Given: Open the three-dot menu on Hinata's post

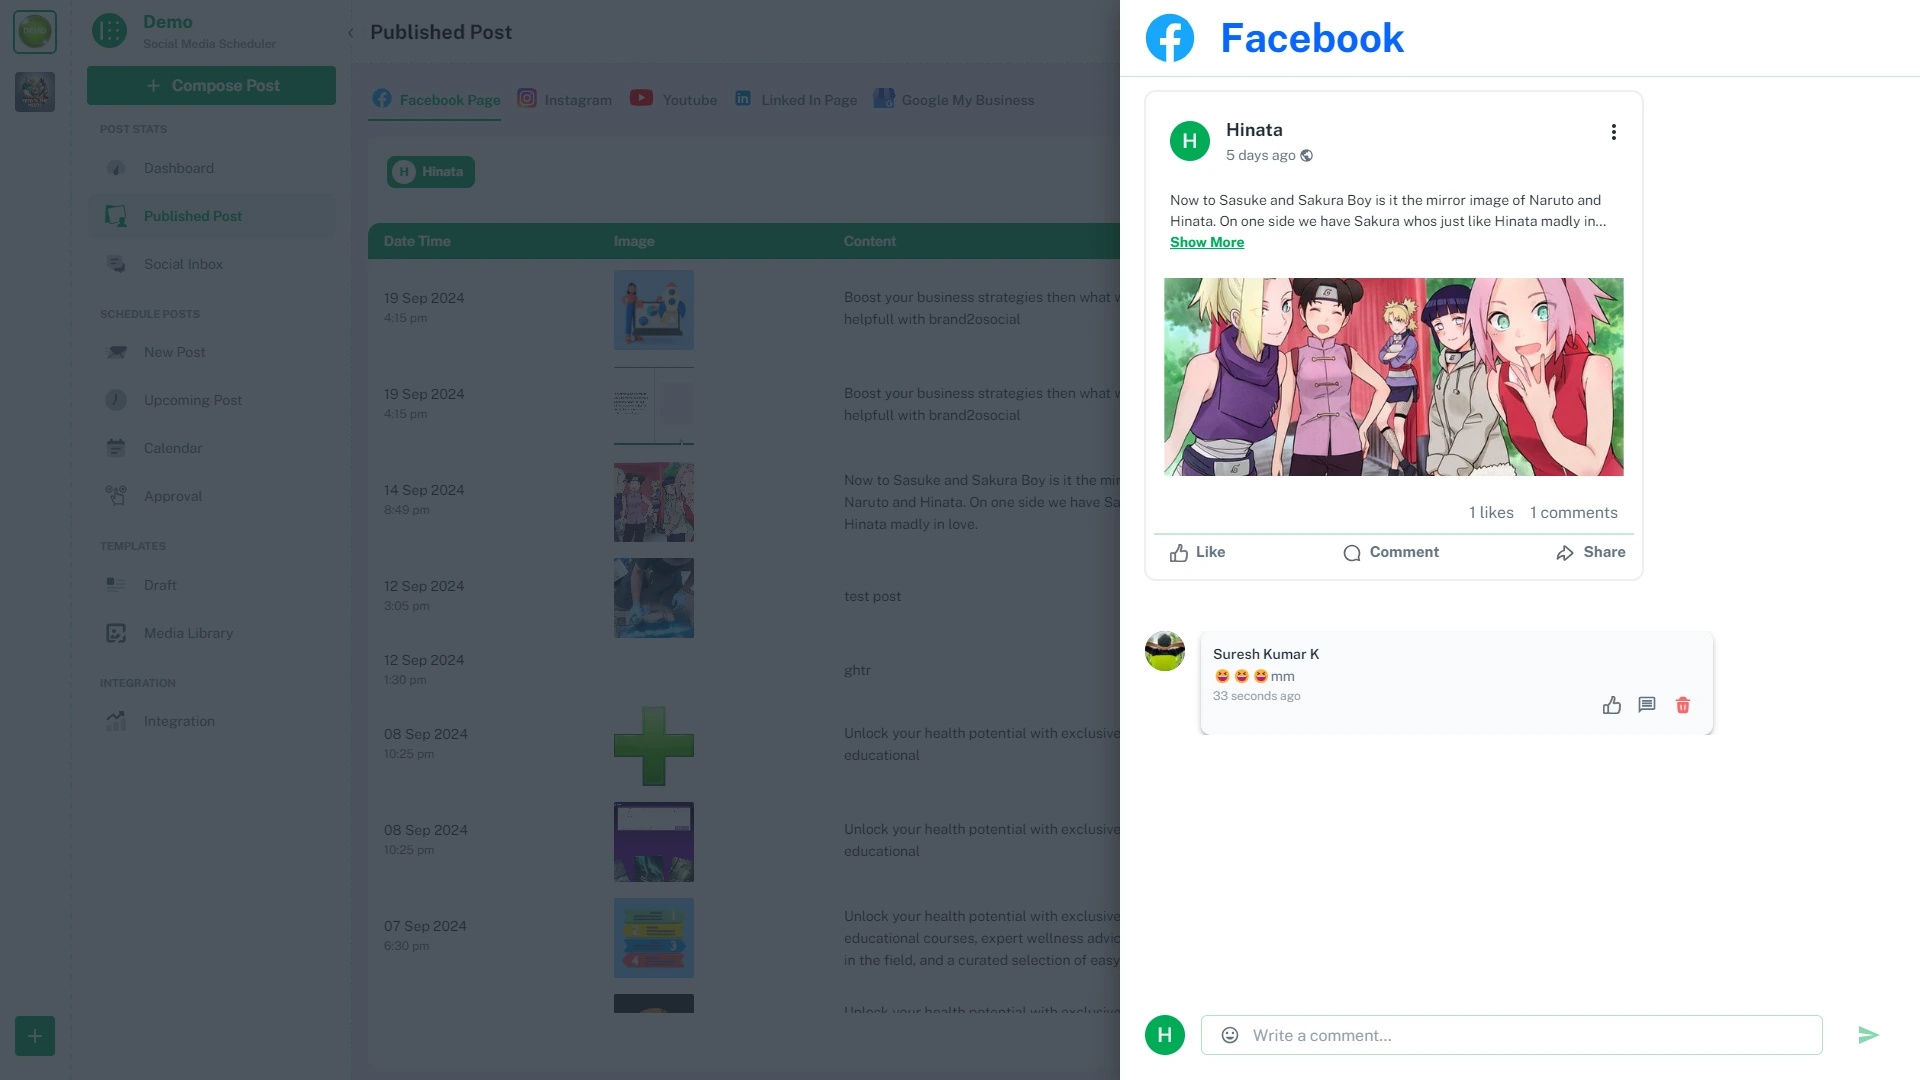Looking at the screenshot, I should (1613, 132).
